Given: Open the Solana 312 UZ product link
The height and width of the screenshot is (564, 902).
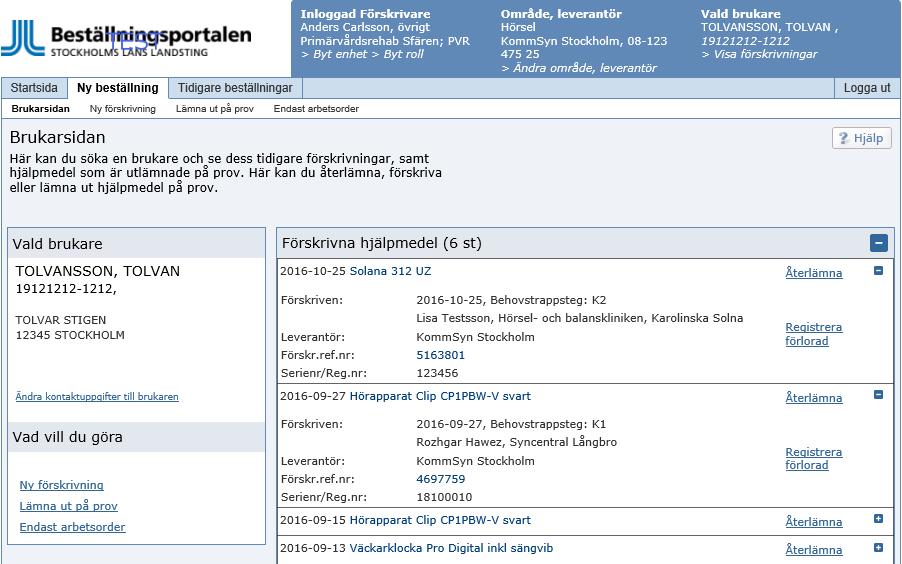Looking at the screenshot, I should 390,271.
